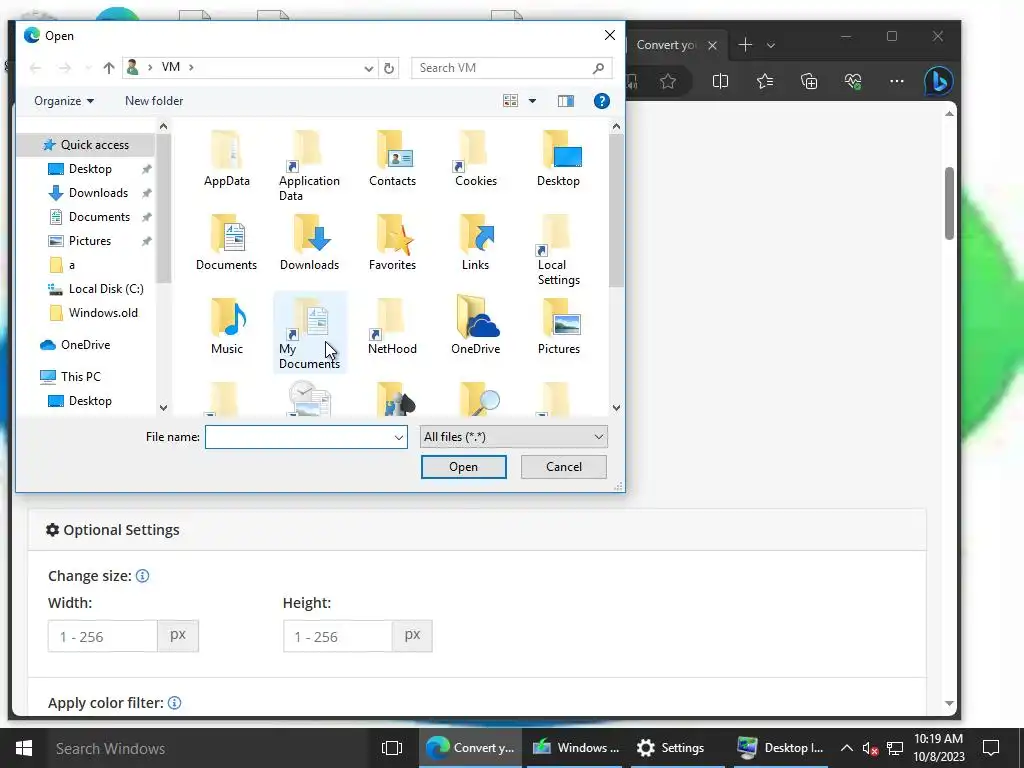Toggle the preview pane button
The width and height of the screenshot is (1024, 768).
tap(566, 101)
